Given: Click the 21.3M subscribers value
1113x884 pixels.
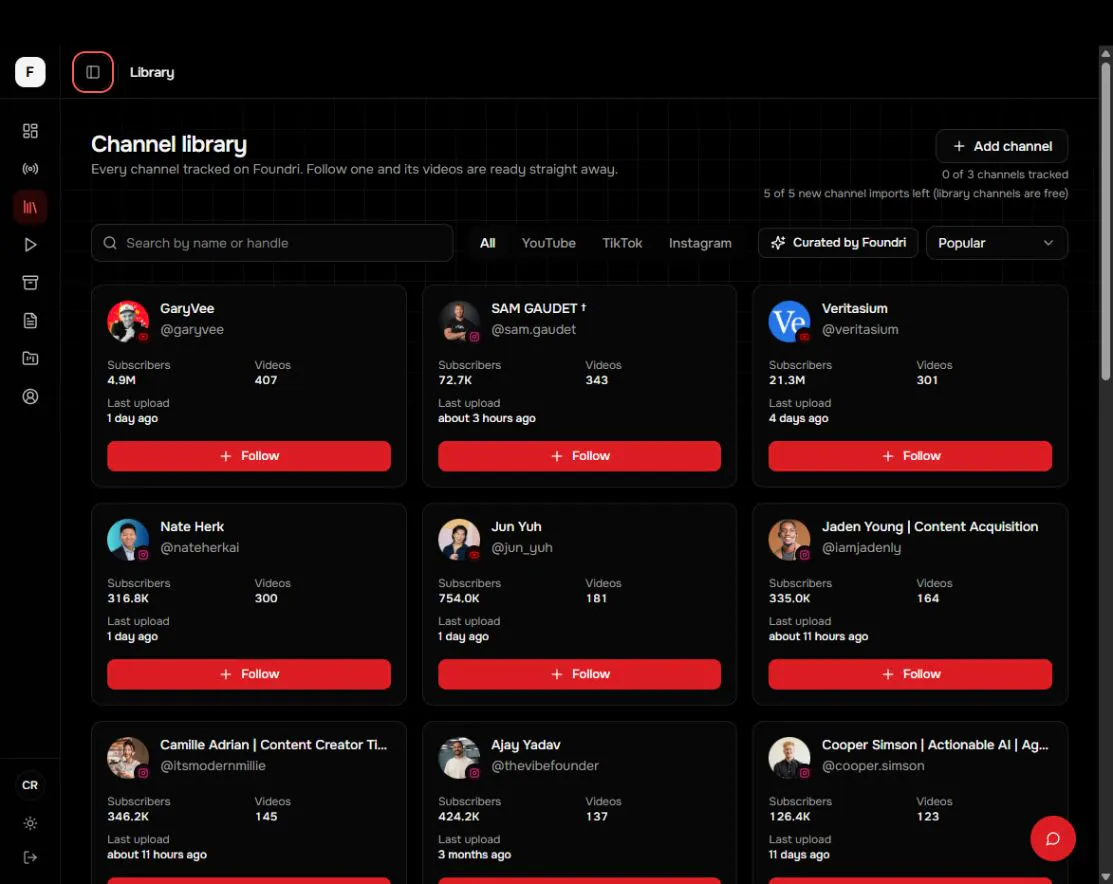Looking at the screenshot, I should 786,380.
